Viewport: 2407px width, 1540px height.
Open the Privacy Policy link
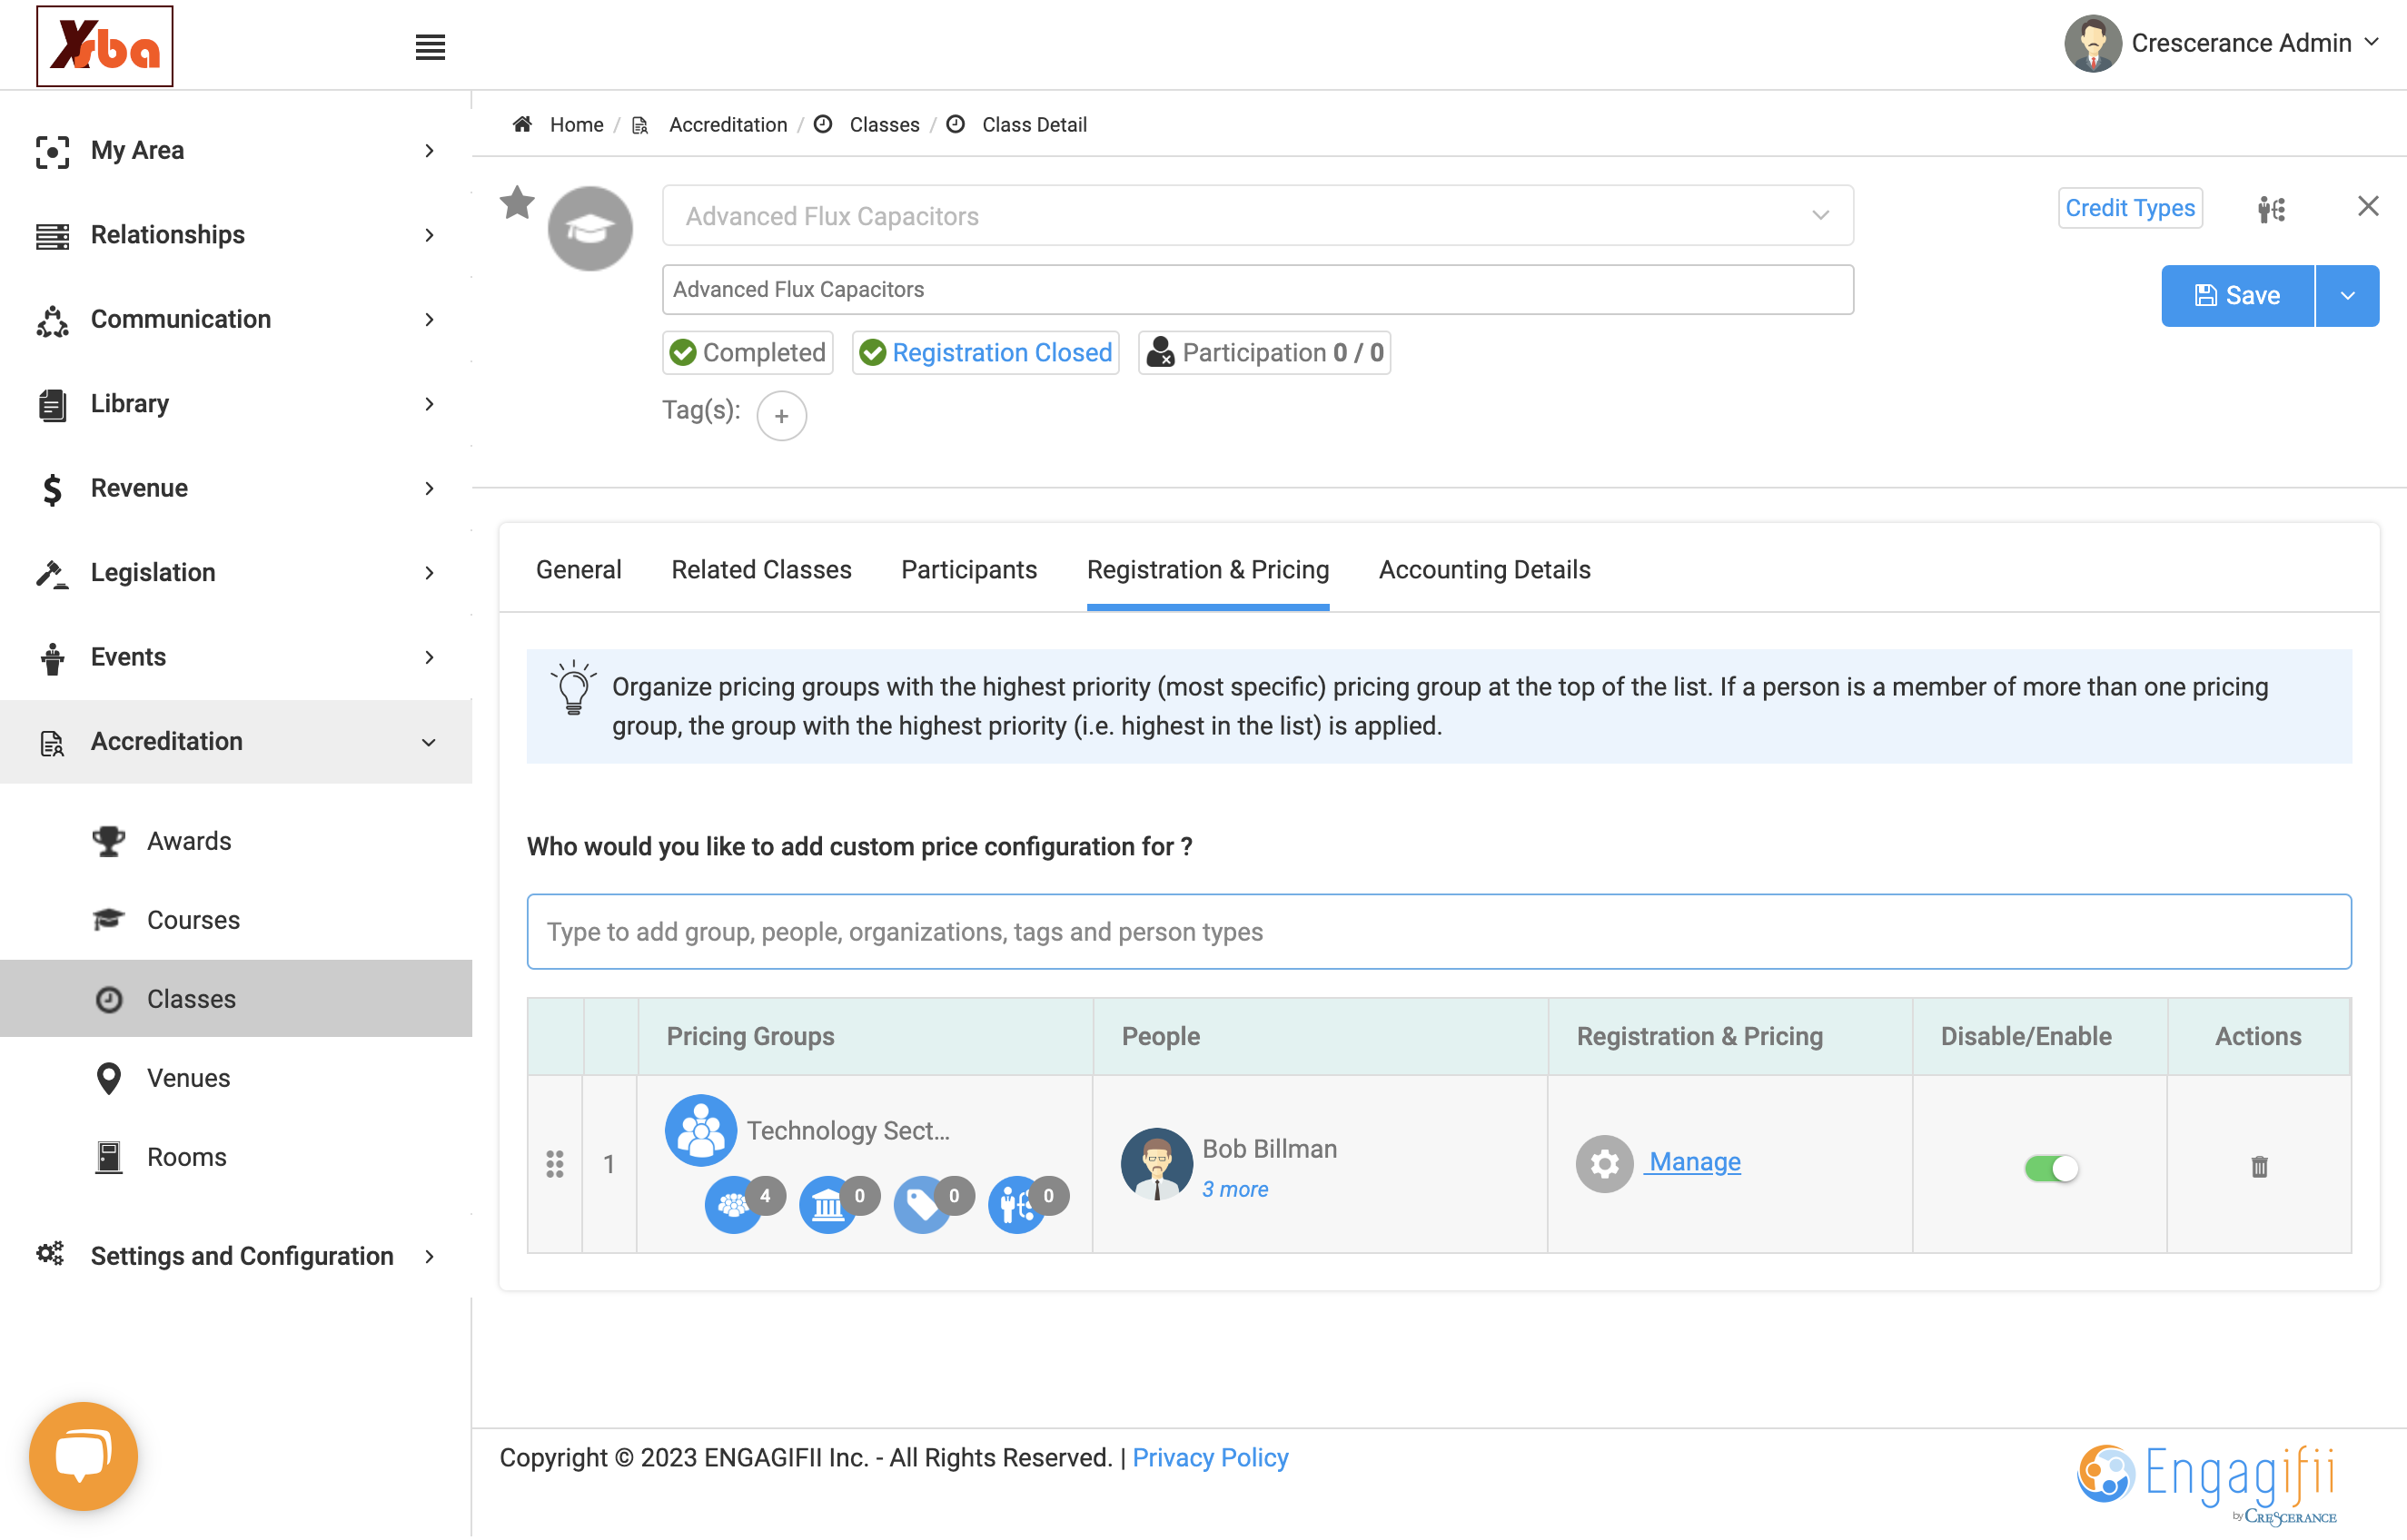[x=1210, y=1457]
